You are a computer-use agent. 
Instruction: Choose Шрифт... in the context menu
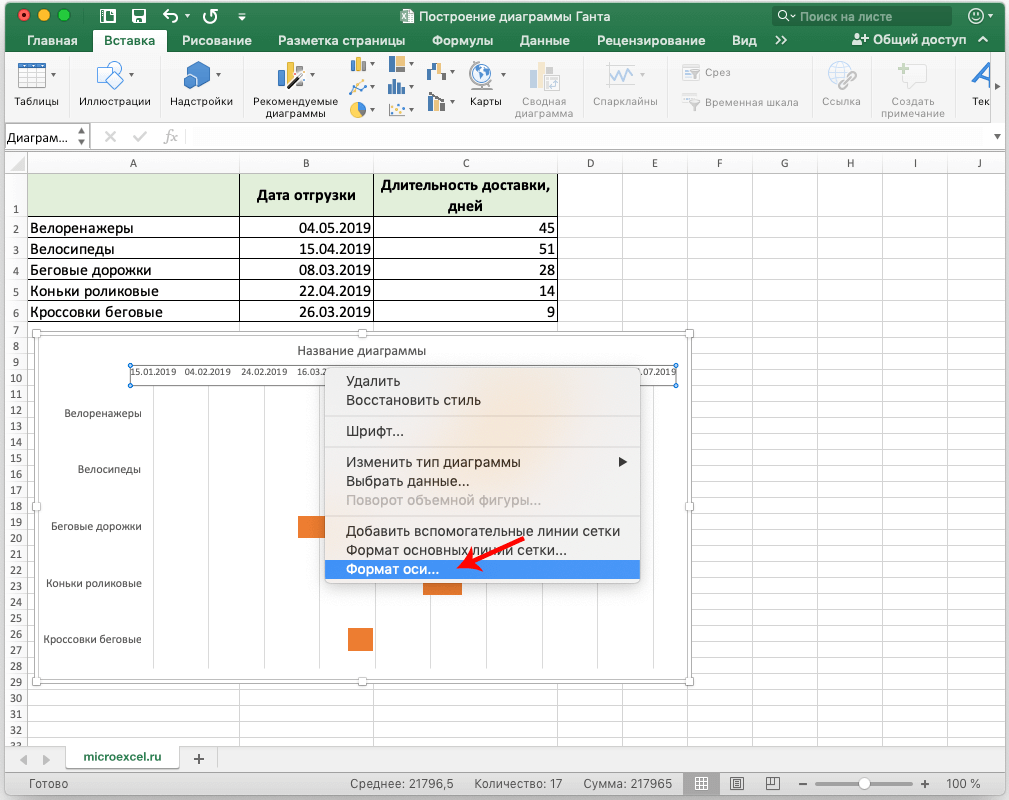point(483,431)
